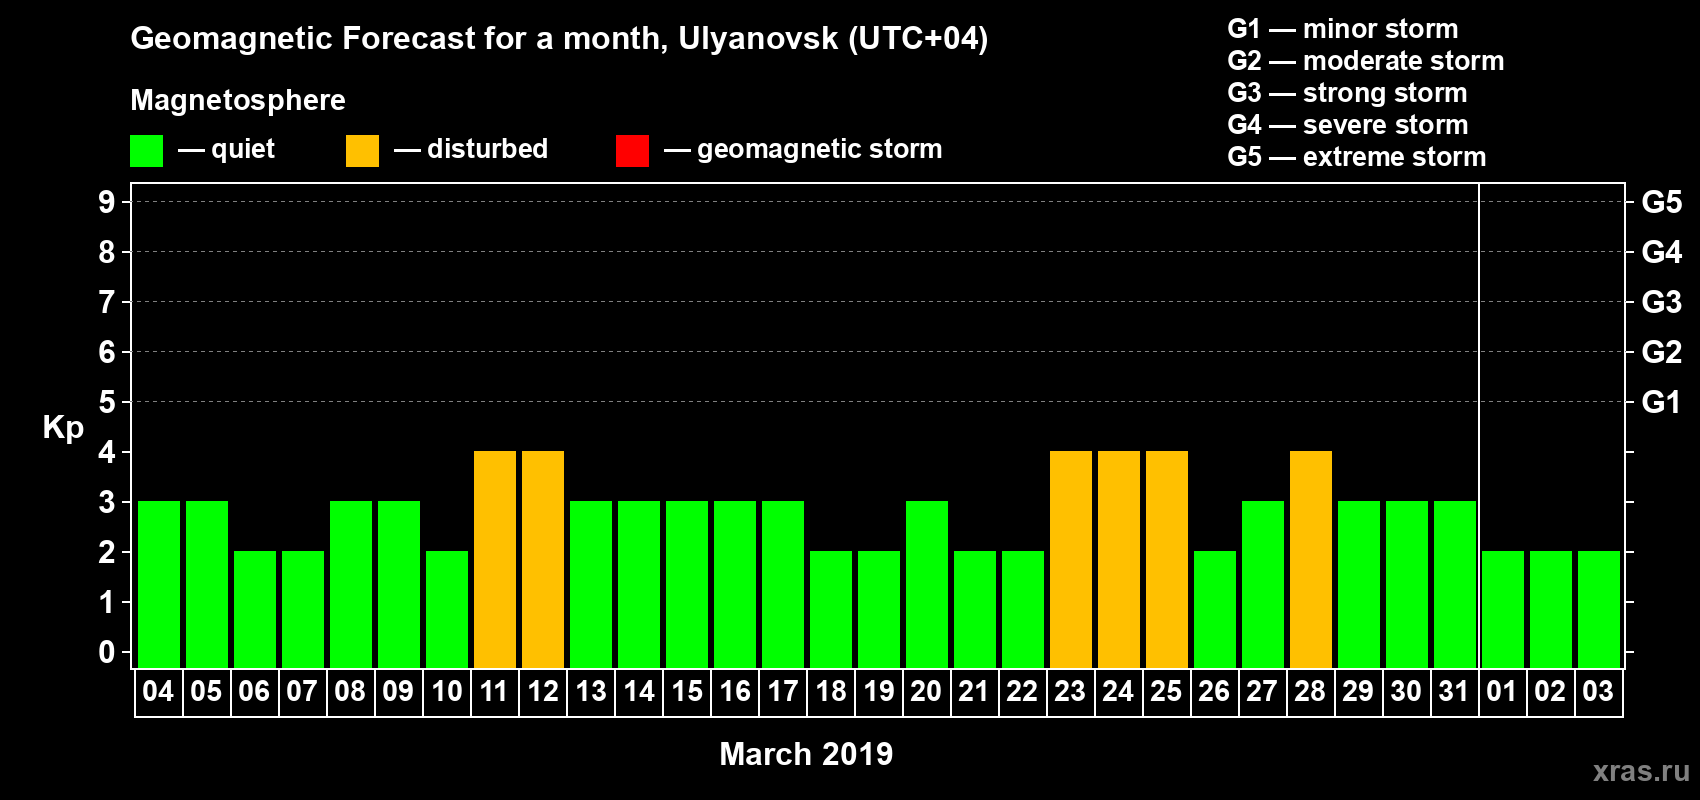Click the date label 03 at the far right
The image size is (1700, 800).
[1598, 692]
